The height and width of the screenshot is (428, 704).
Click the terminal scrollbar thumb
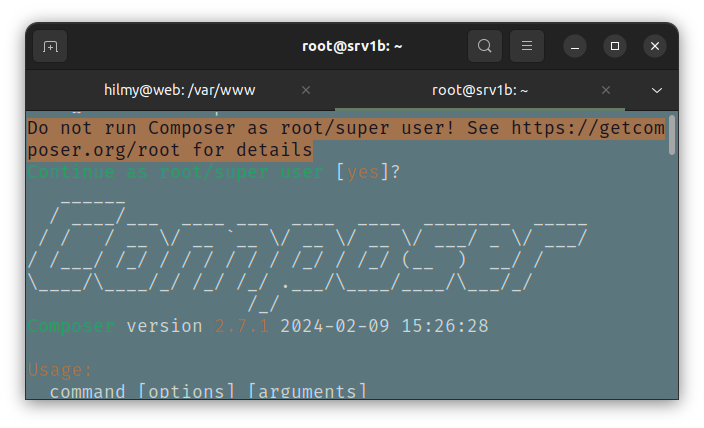672,135
